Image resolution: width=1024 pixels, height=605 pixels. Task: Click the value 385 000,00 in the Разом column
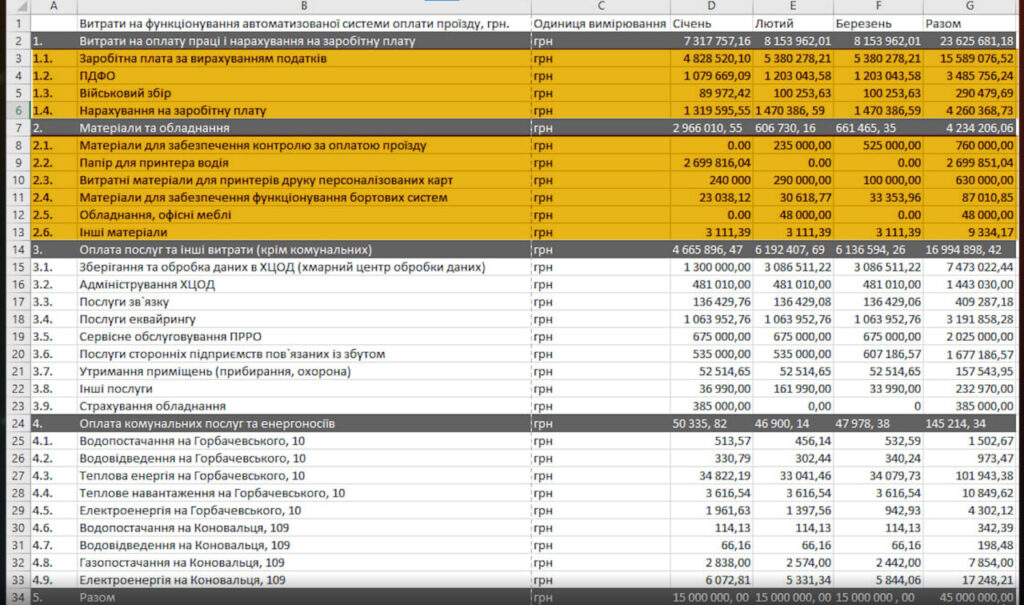pyautogui.click(x=984, y=406)
